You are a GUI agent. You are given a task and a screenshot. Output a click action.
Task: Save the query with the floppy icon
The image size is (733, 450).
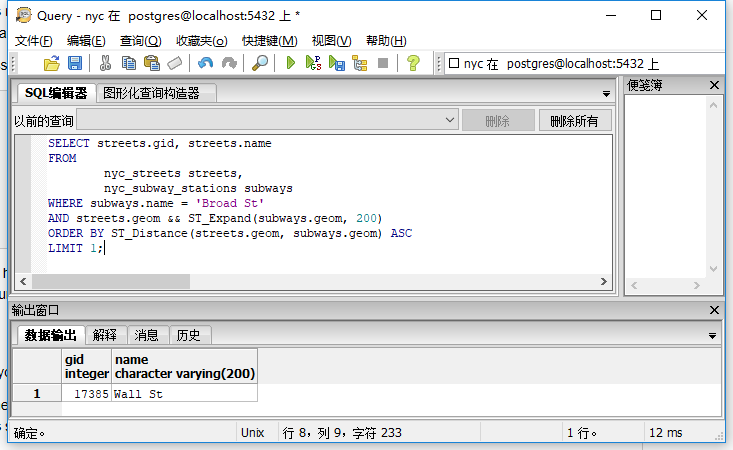[x=75, y=63]
